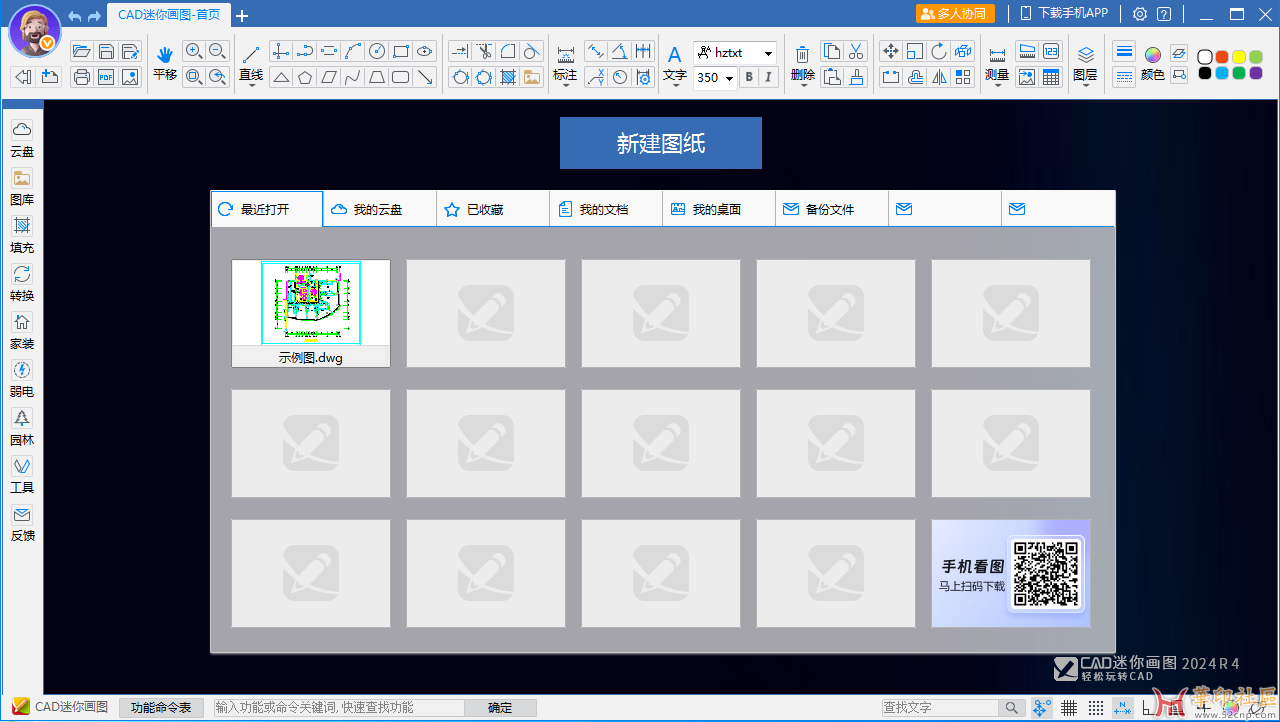
Task: Switch to My Desktop (我的桌面) tab
Action: click(719, 209)
